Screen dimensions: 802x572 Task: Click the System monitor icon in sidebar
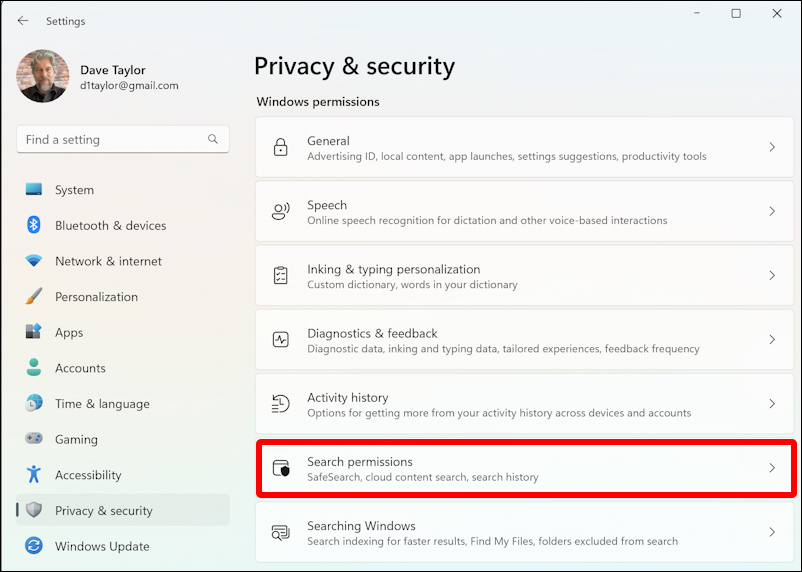coord(34,190)
